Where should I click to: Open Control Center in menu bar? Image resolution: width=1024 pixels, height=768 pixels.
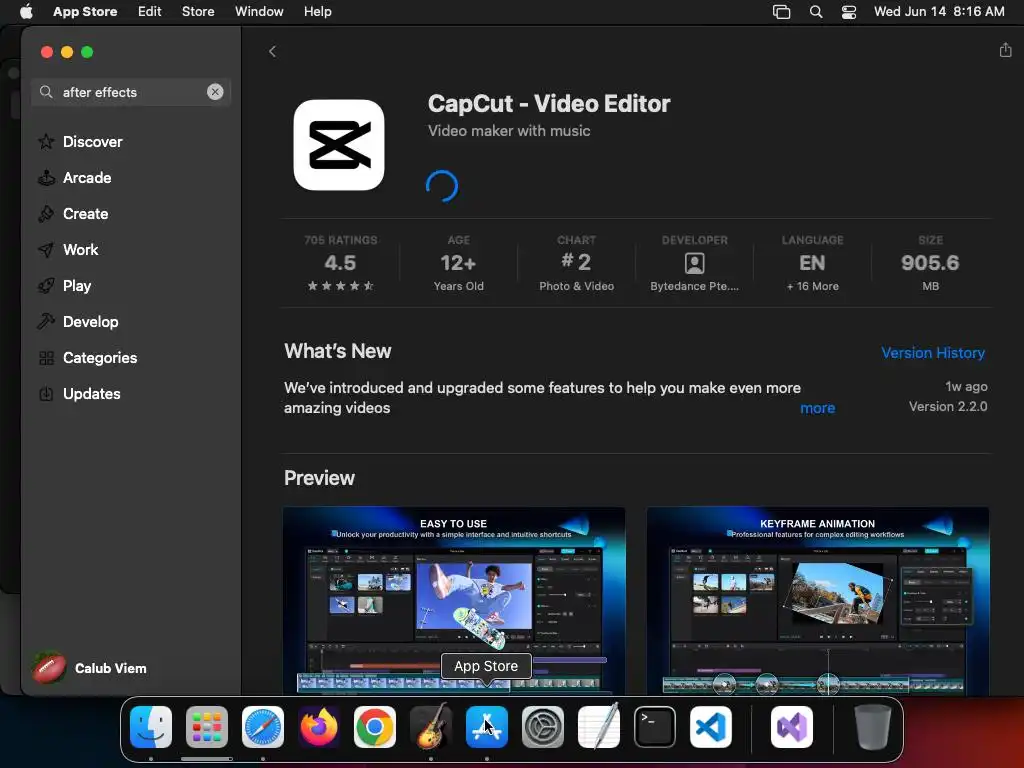848,11
